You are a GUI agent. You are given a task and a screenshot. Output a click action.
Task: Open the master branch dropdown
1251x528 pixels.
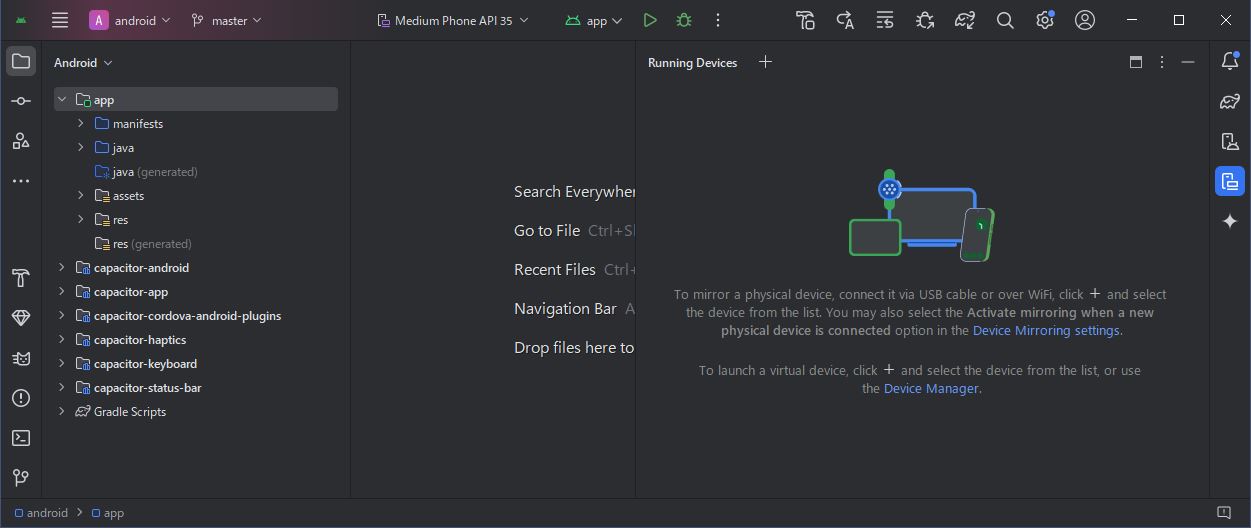(x=226, y=20)
